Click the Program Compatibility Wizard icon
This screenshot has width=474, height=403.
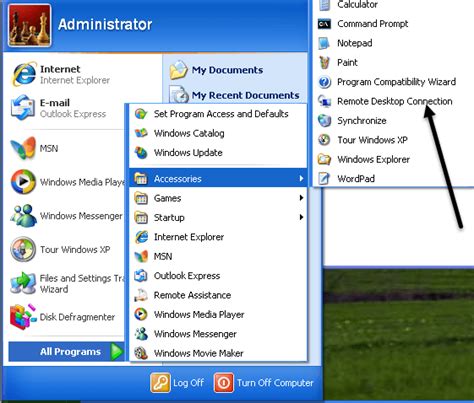tap(324, 82)
